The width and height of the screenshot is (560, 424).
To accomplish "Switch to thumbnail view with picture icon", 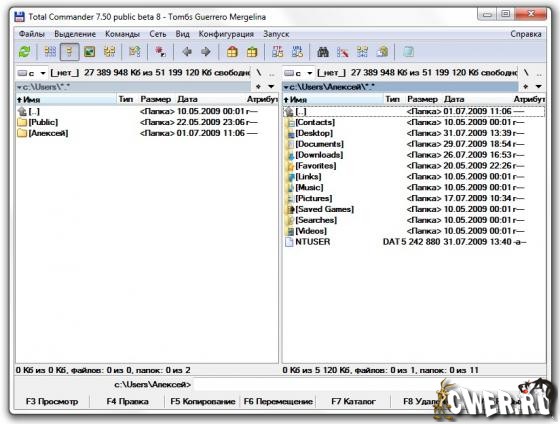I will [x=89, y=52].
